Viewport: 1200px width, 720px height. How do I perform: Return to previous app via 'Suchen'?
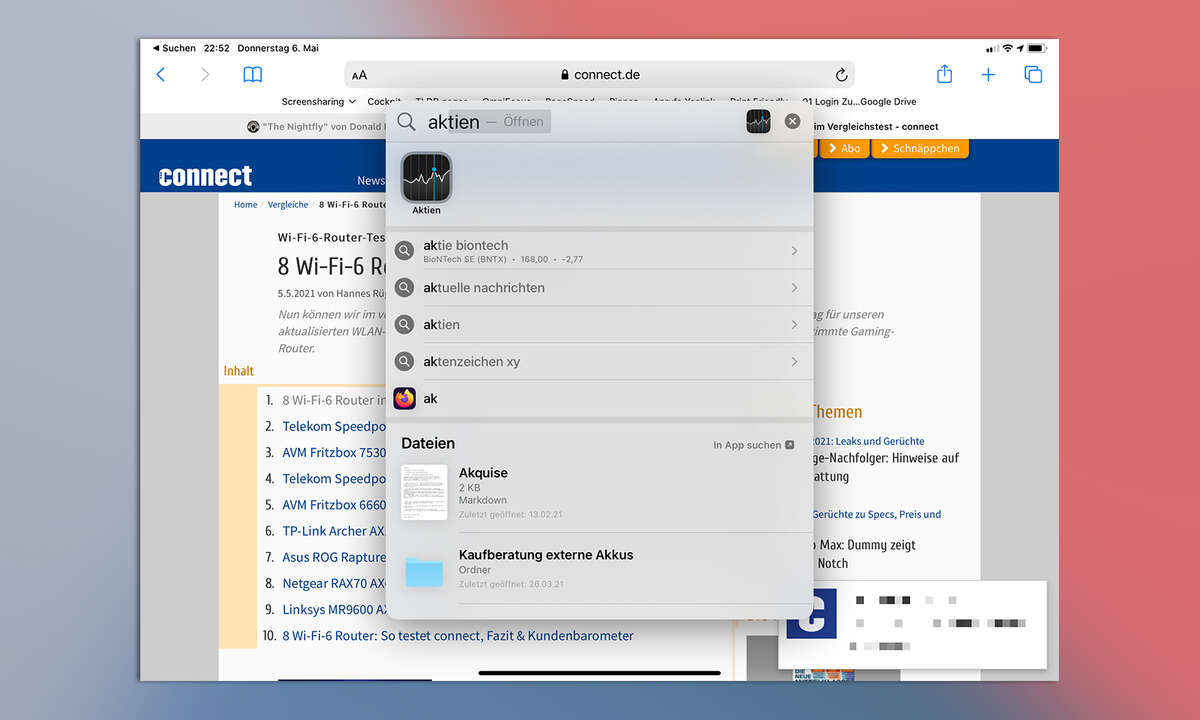[174, 48]
